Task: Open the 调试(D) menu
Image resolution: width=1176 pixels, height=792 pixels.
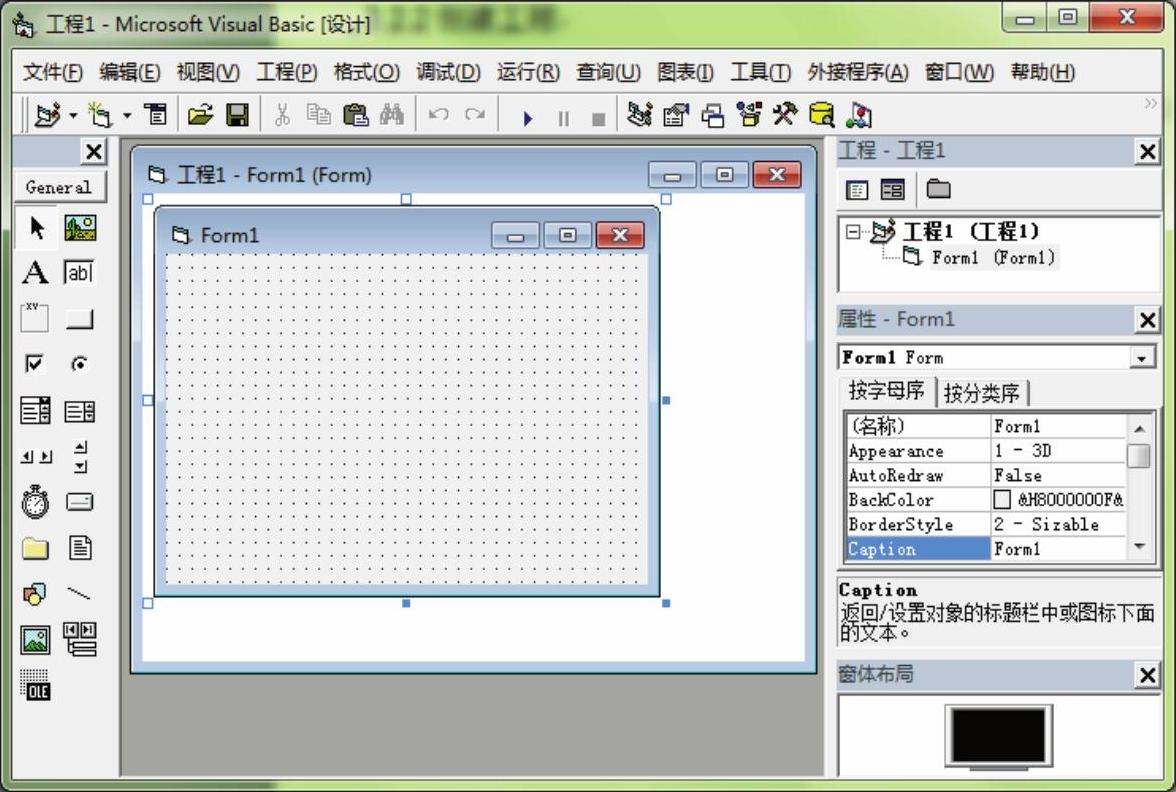Action: tap(448, 72)
